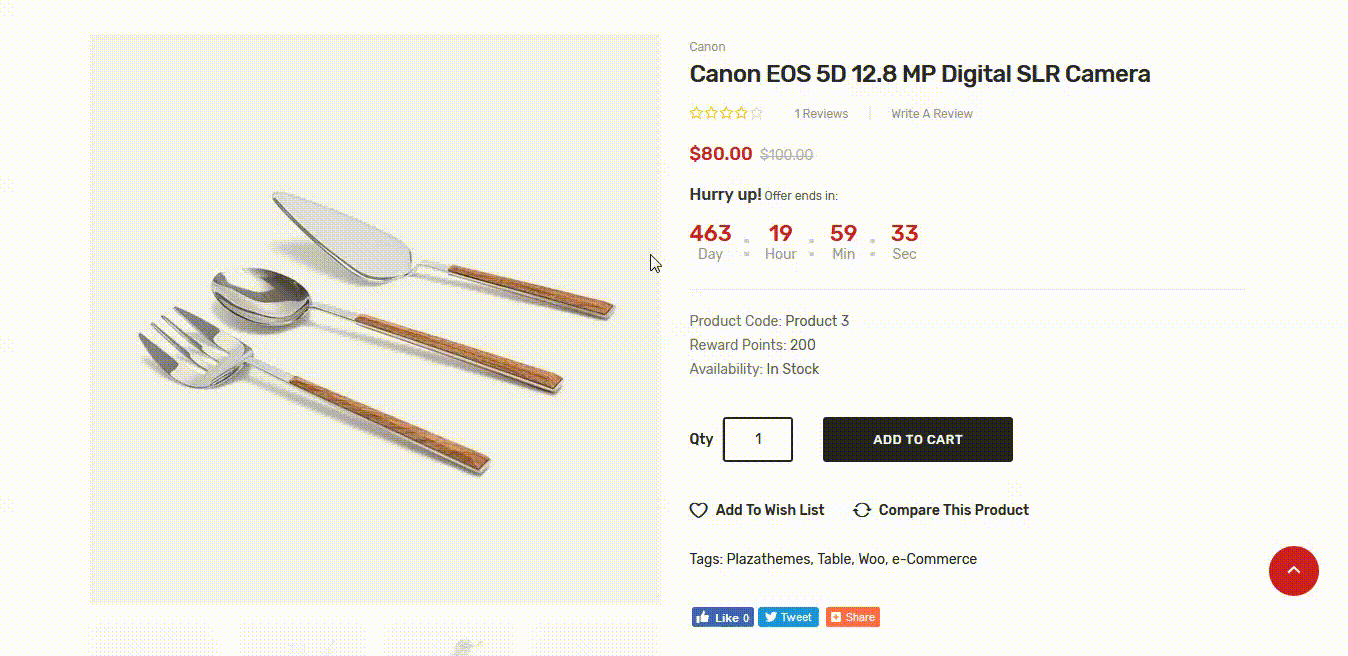The height and width of the screenshot is (656, 1348).
Task: Click the compare arrows icon
Action: [862, 510]
